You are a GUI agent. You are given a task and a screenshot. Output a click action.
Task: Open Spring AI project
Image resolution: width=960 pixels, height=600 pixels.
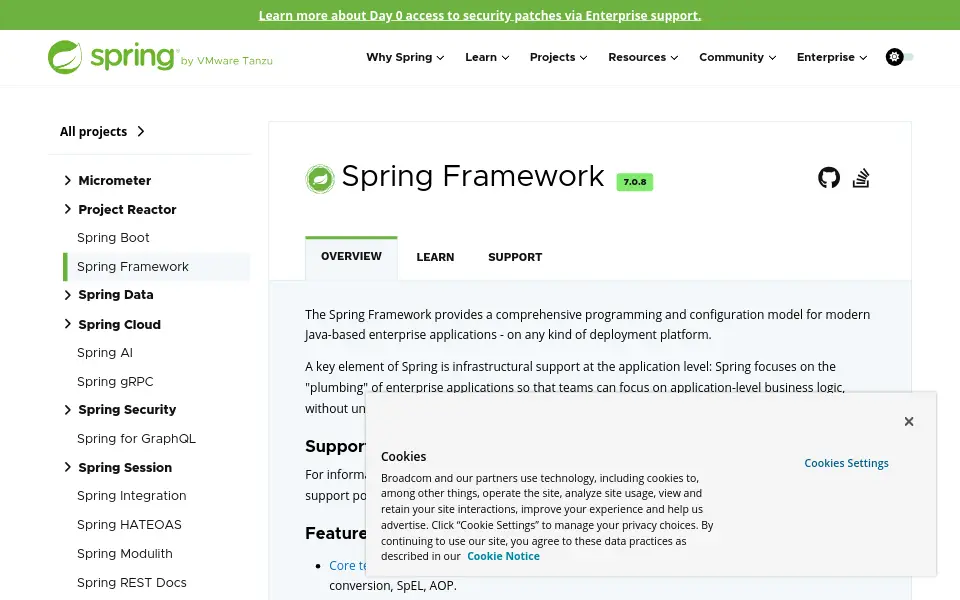[105, 353]
